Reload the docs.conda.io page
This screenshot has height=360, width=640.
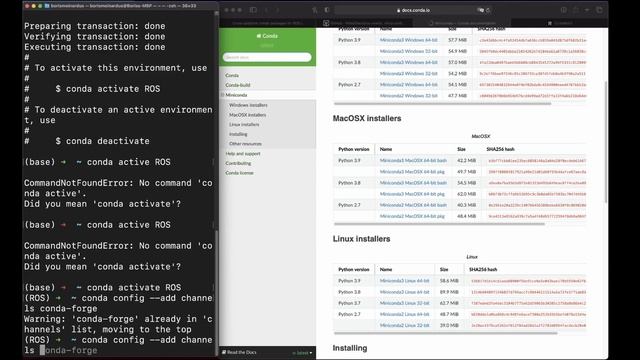tap(488, 10)
